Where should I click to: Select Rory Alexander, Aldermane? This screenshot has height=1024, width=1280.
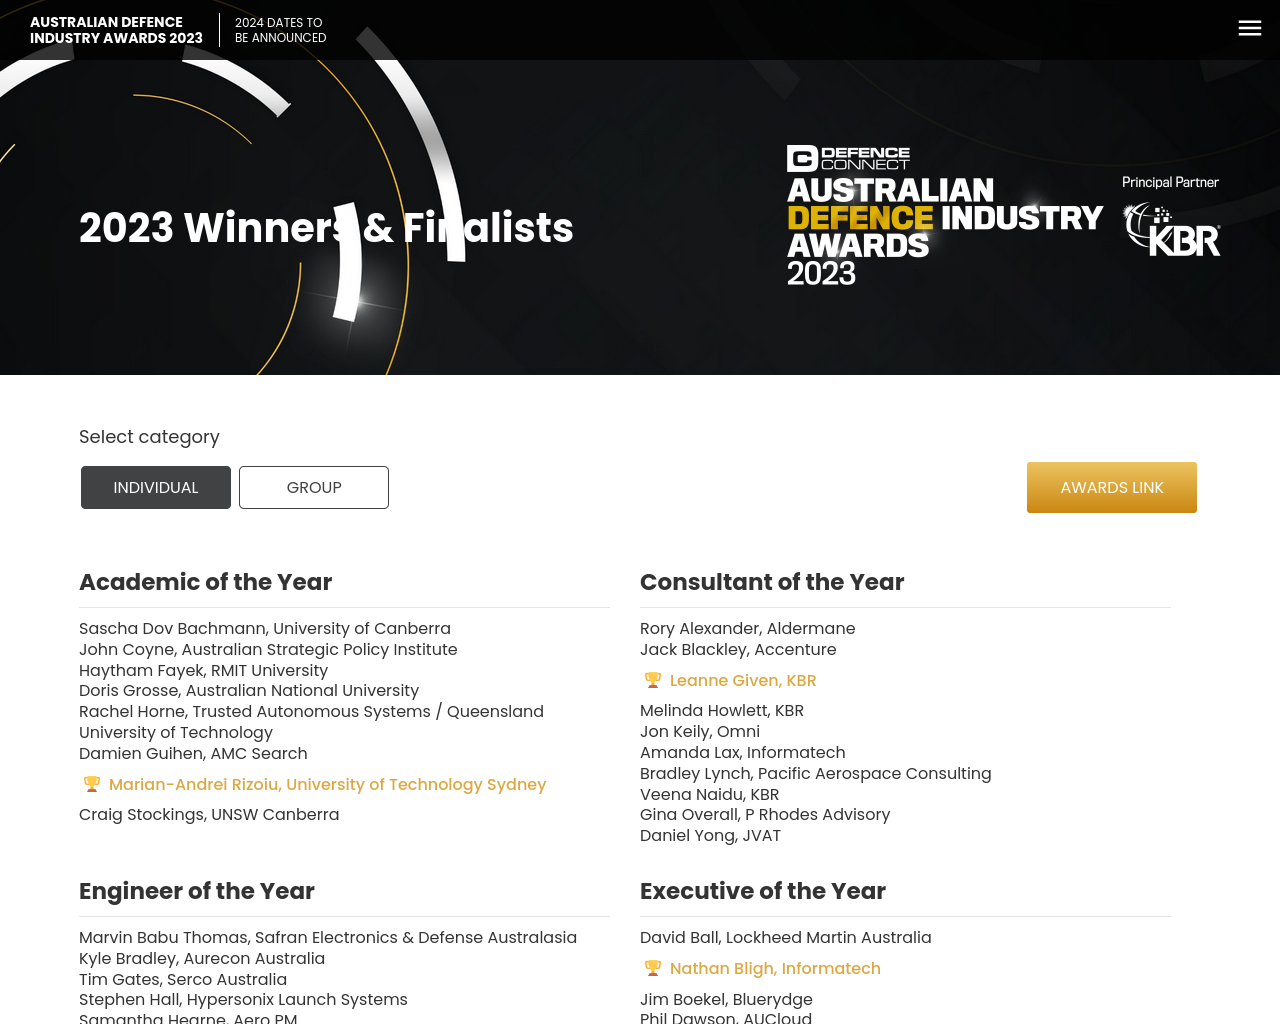point(748,629)
